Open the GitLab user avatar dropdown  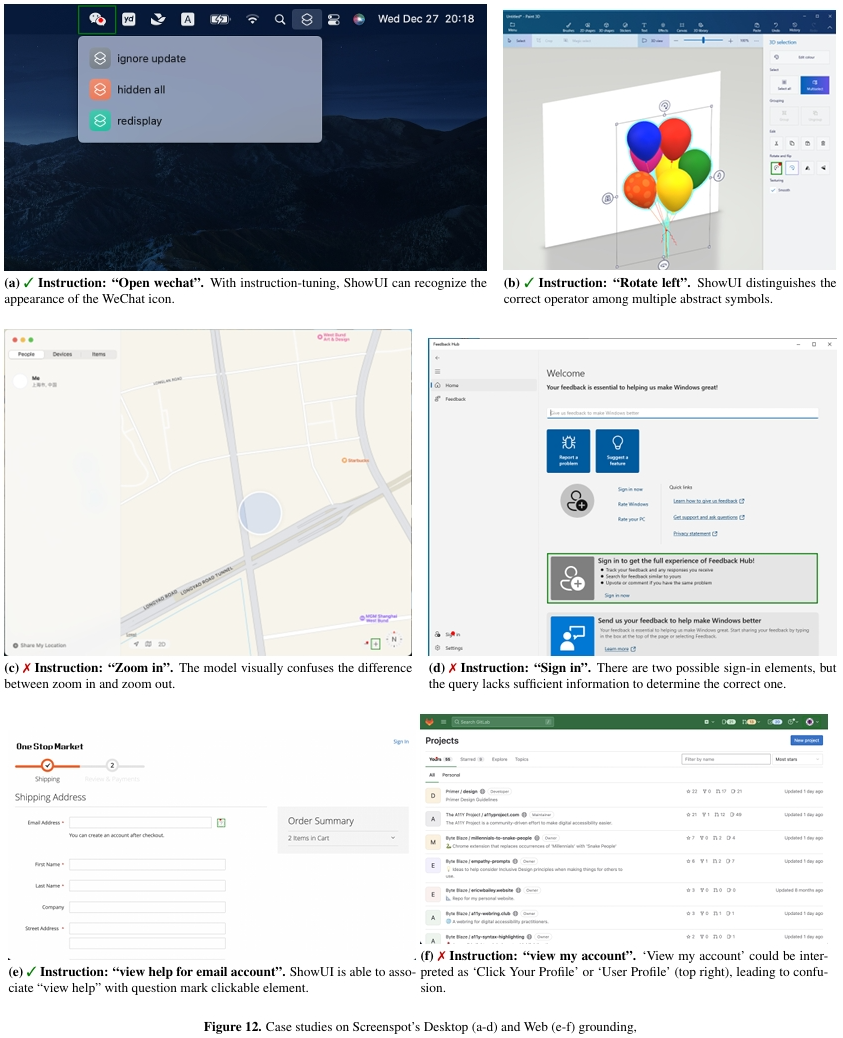(813, 722)
